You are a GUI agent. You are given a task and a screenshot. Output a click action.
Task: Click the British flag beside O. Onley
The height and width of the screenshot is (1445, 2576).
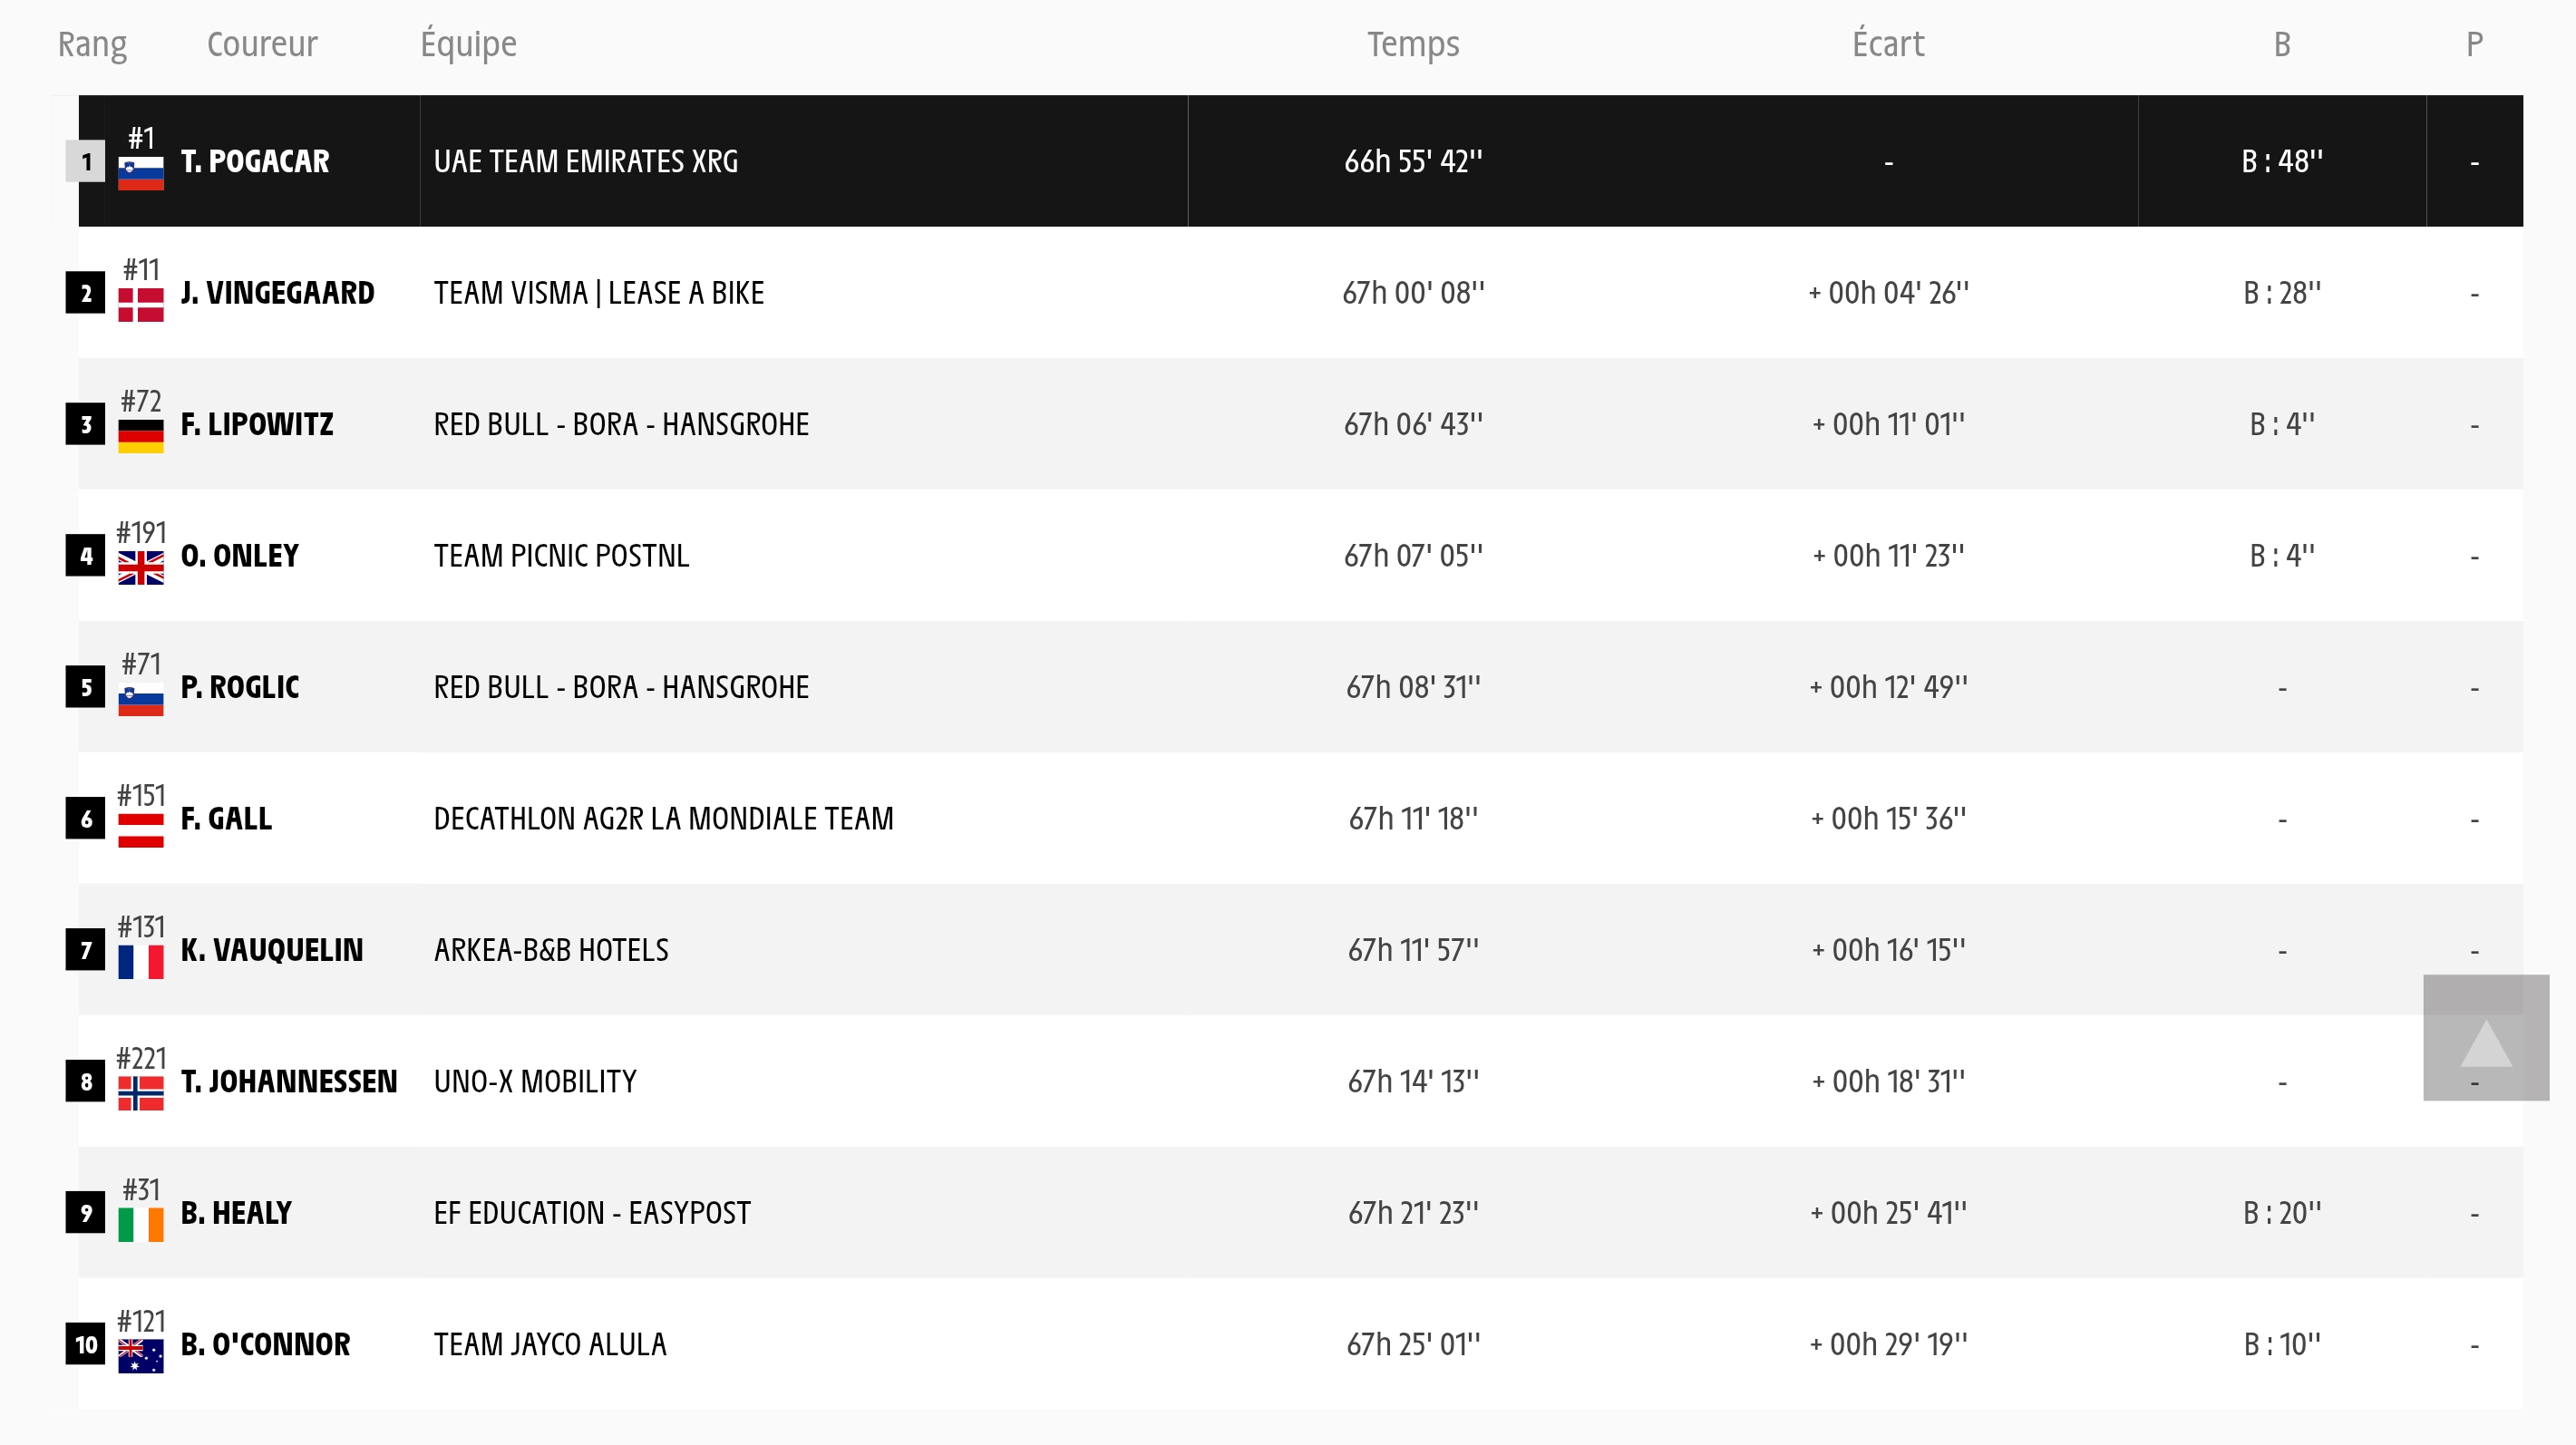(x=141, y=568)
